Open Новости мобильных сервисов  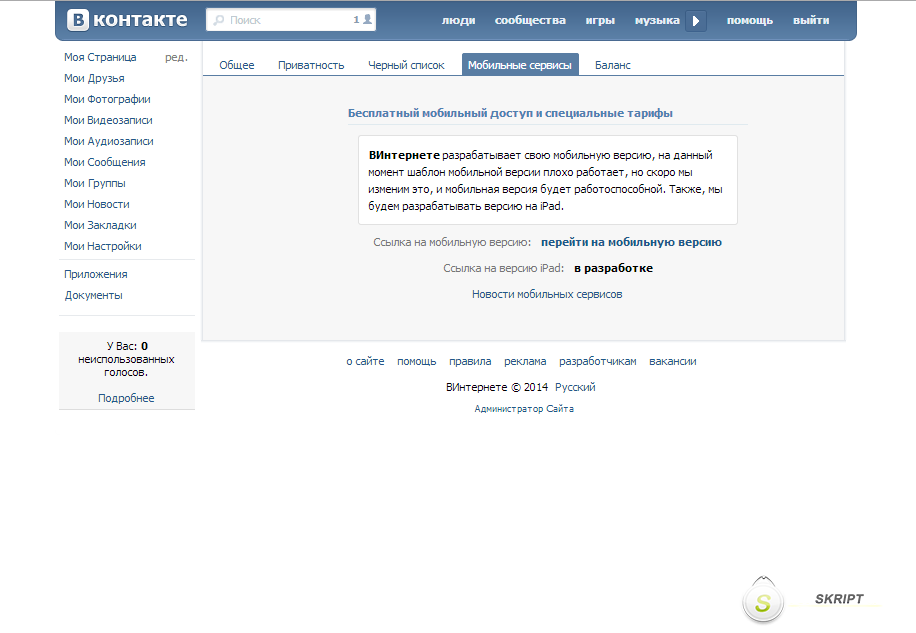tap(547, 294)
